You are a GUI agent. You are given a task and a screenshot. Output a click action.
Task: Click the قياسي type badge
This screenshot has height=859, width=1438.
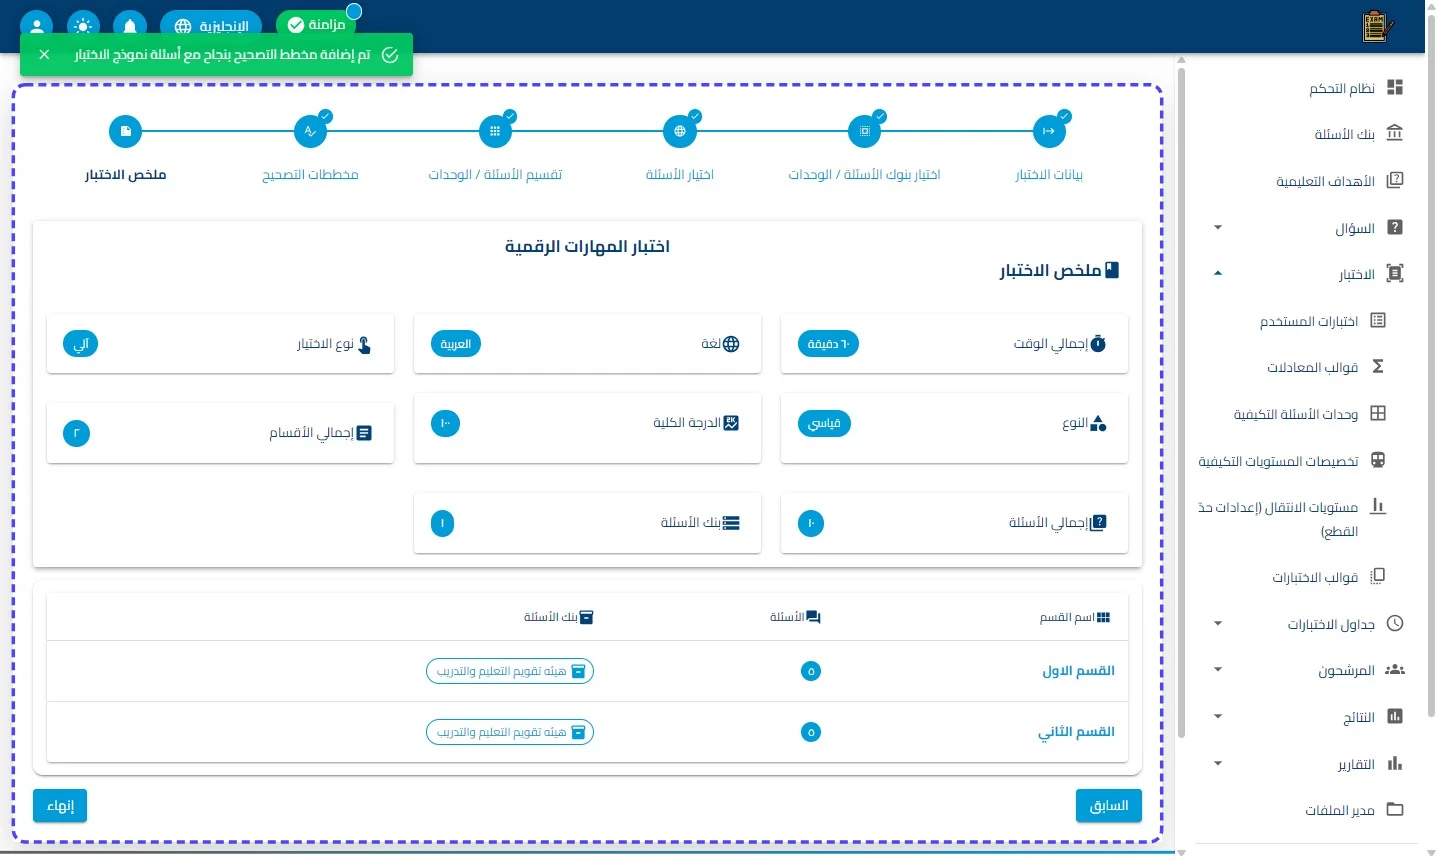point(824,424)
